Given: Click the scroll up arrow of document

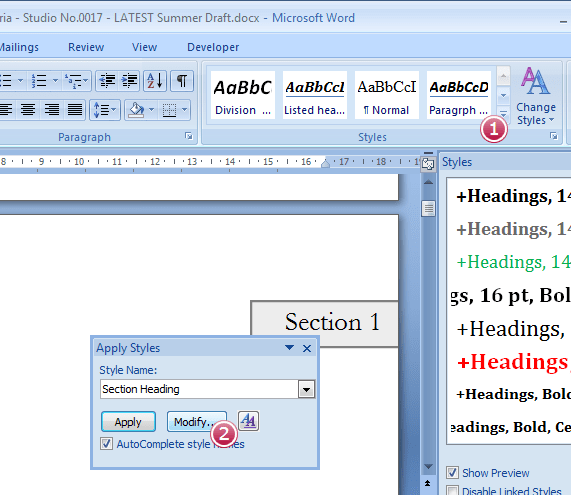Looking at the screenshot, I should pos(428,182).
